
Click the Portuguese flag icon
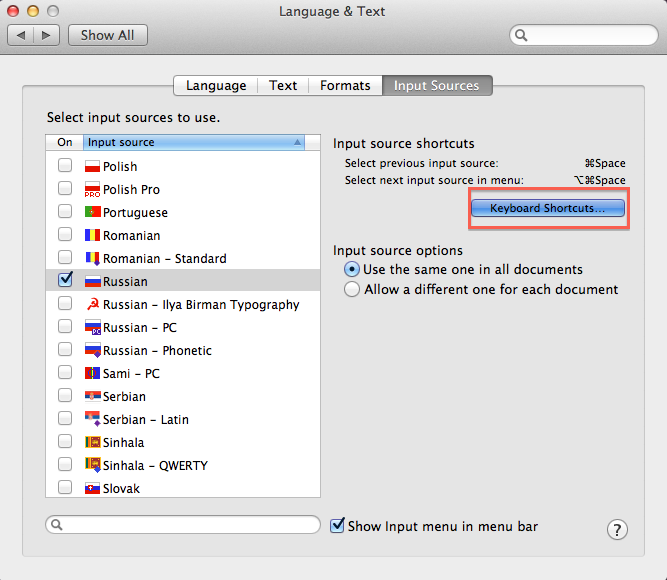click(93, 212)
